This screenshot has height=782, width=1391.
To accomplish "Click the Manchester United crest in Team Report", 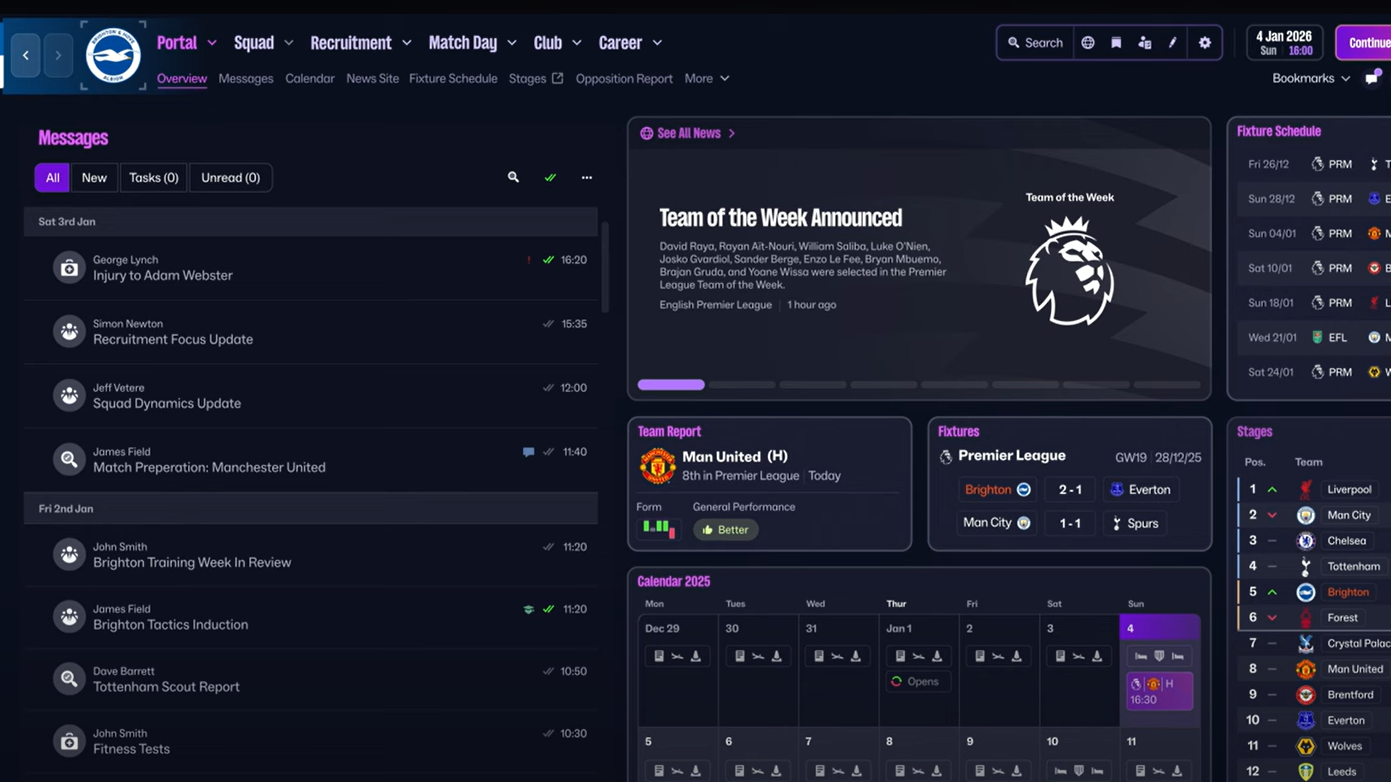I will (x=657, y=466).
